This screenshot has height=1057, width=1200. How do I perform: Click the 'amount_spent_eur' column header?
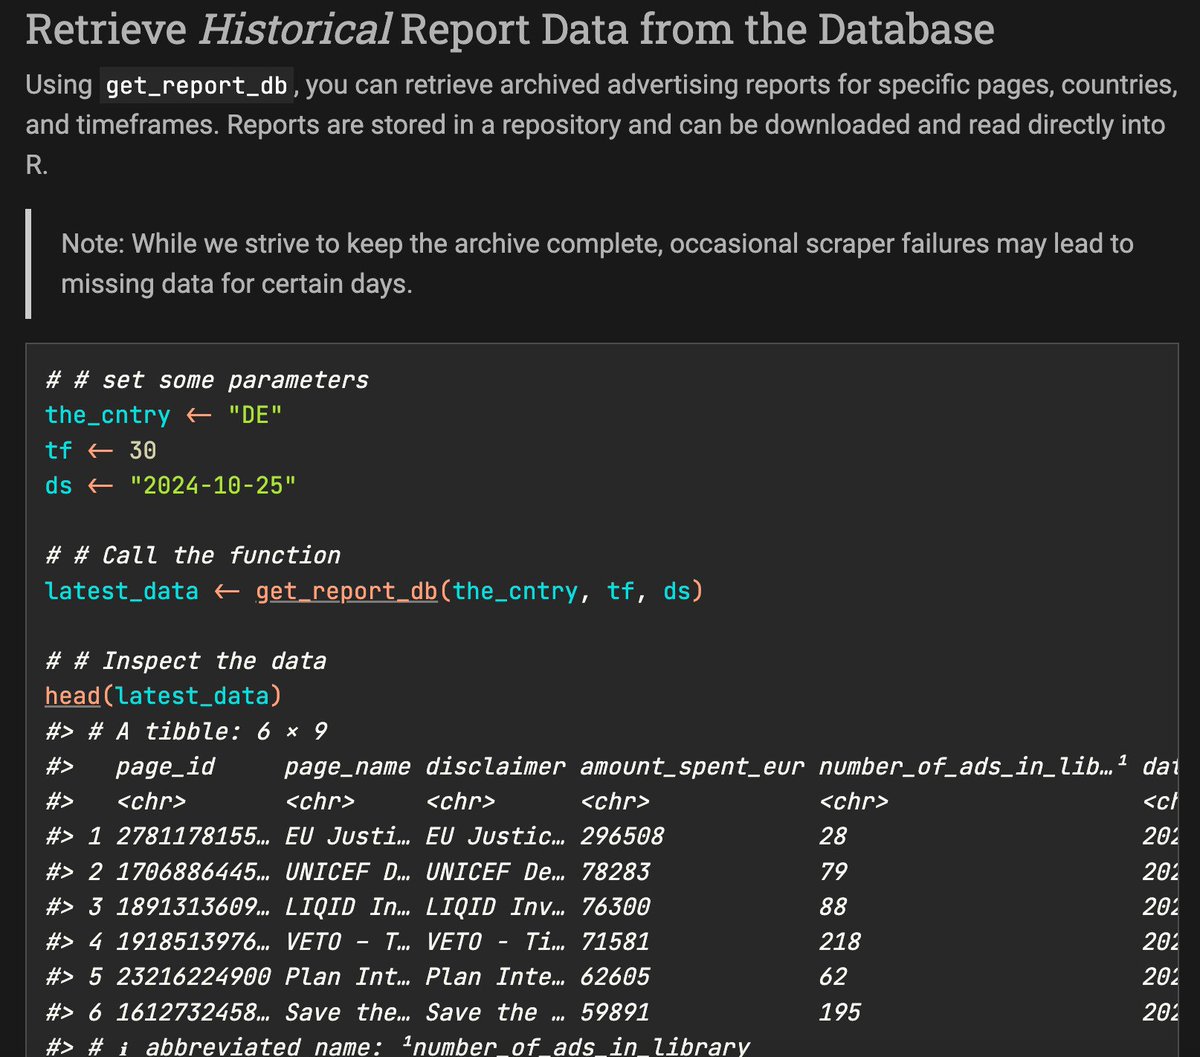tap(692, 766)
